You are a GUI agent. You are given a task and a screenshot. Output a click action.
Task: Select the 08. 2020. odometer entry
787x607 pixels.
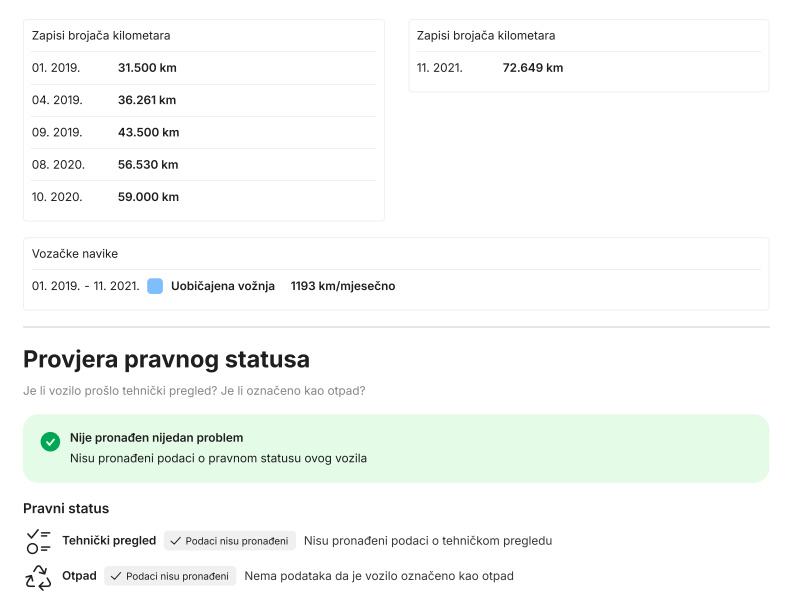[x=58, y=164]
